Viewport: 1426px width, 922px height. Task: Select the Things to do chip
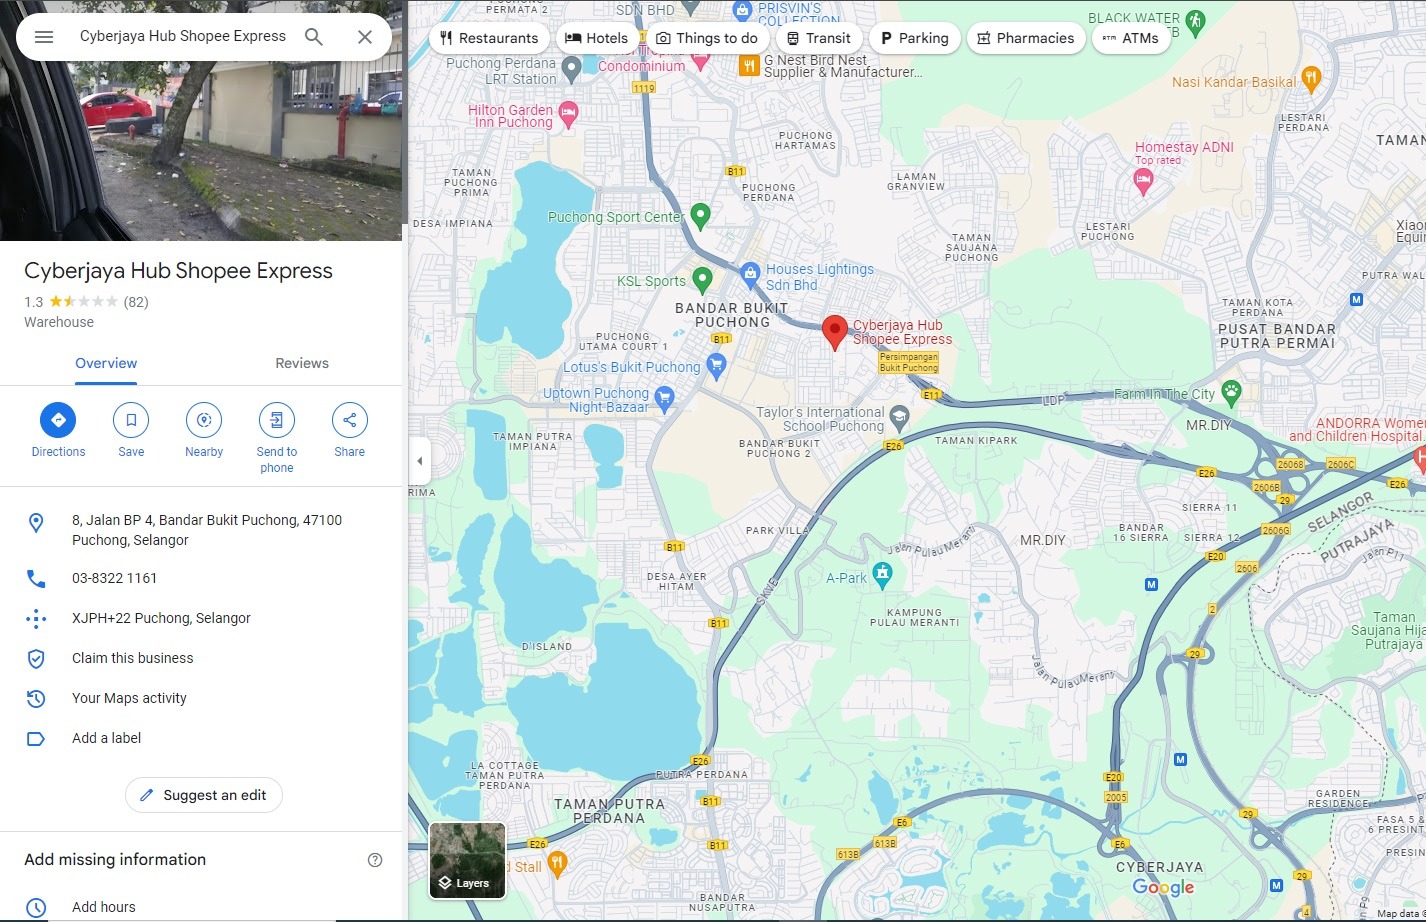(707, 38)
